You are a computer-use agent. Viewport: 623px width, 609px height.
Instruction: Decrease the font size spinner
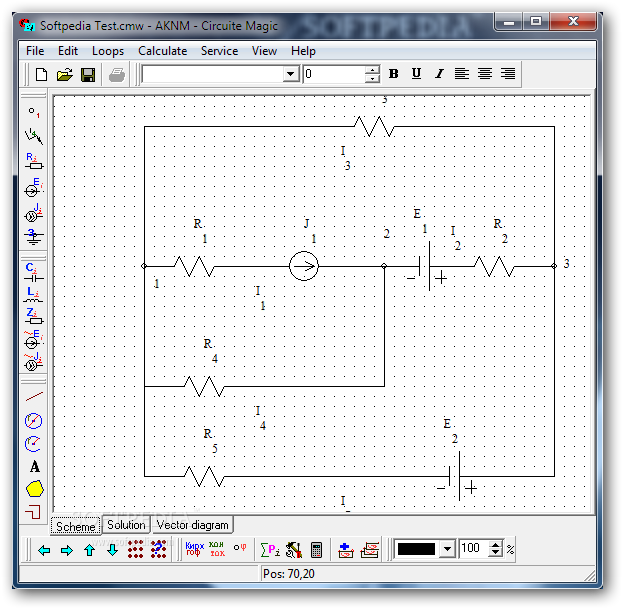tap(372, 78)
